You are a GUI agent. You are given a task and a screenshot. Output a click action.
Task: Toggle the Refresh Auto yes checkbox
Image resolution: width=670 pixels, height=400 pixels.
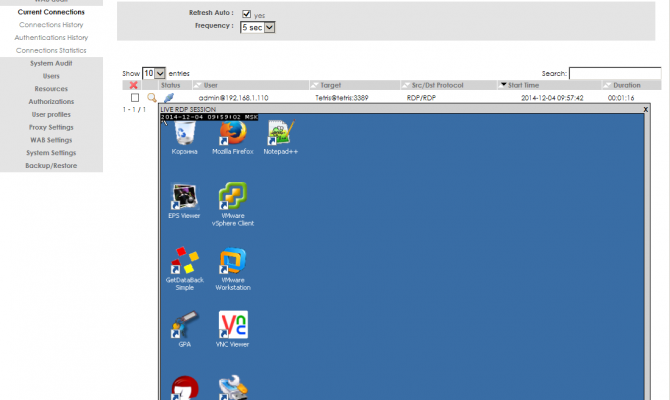coord(246,14)
